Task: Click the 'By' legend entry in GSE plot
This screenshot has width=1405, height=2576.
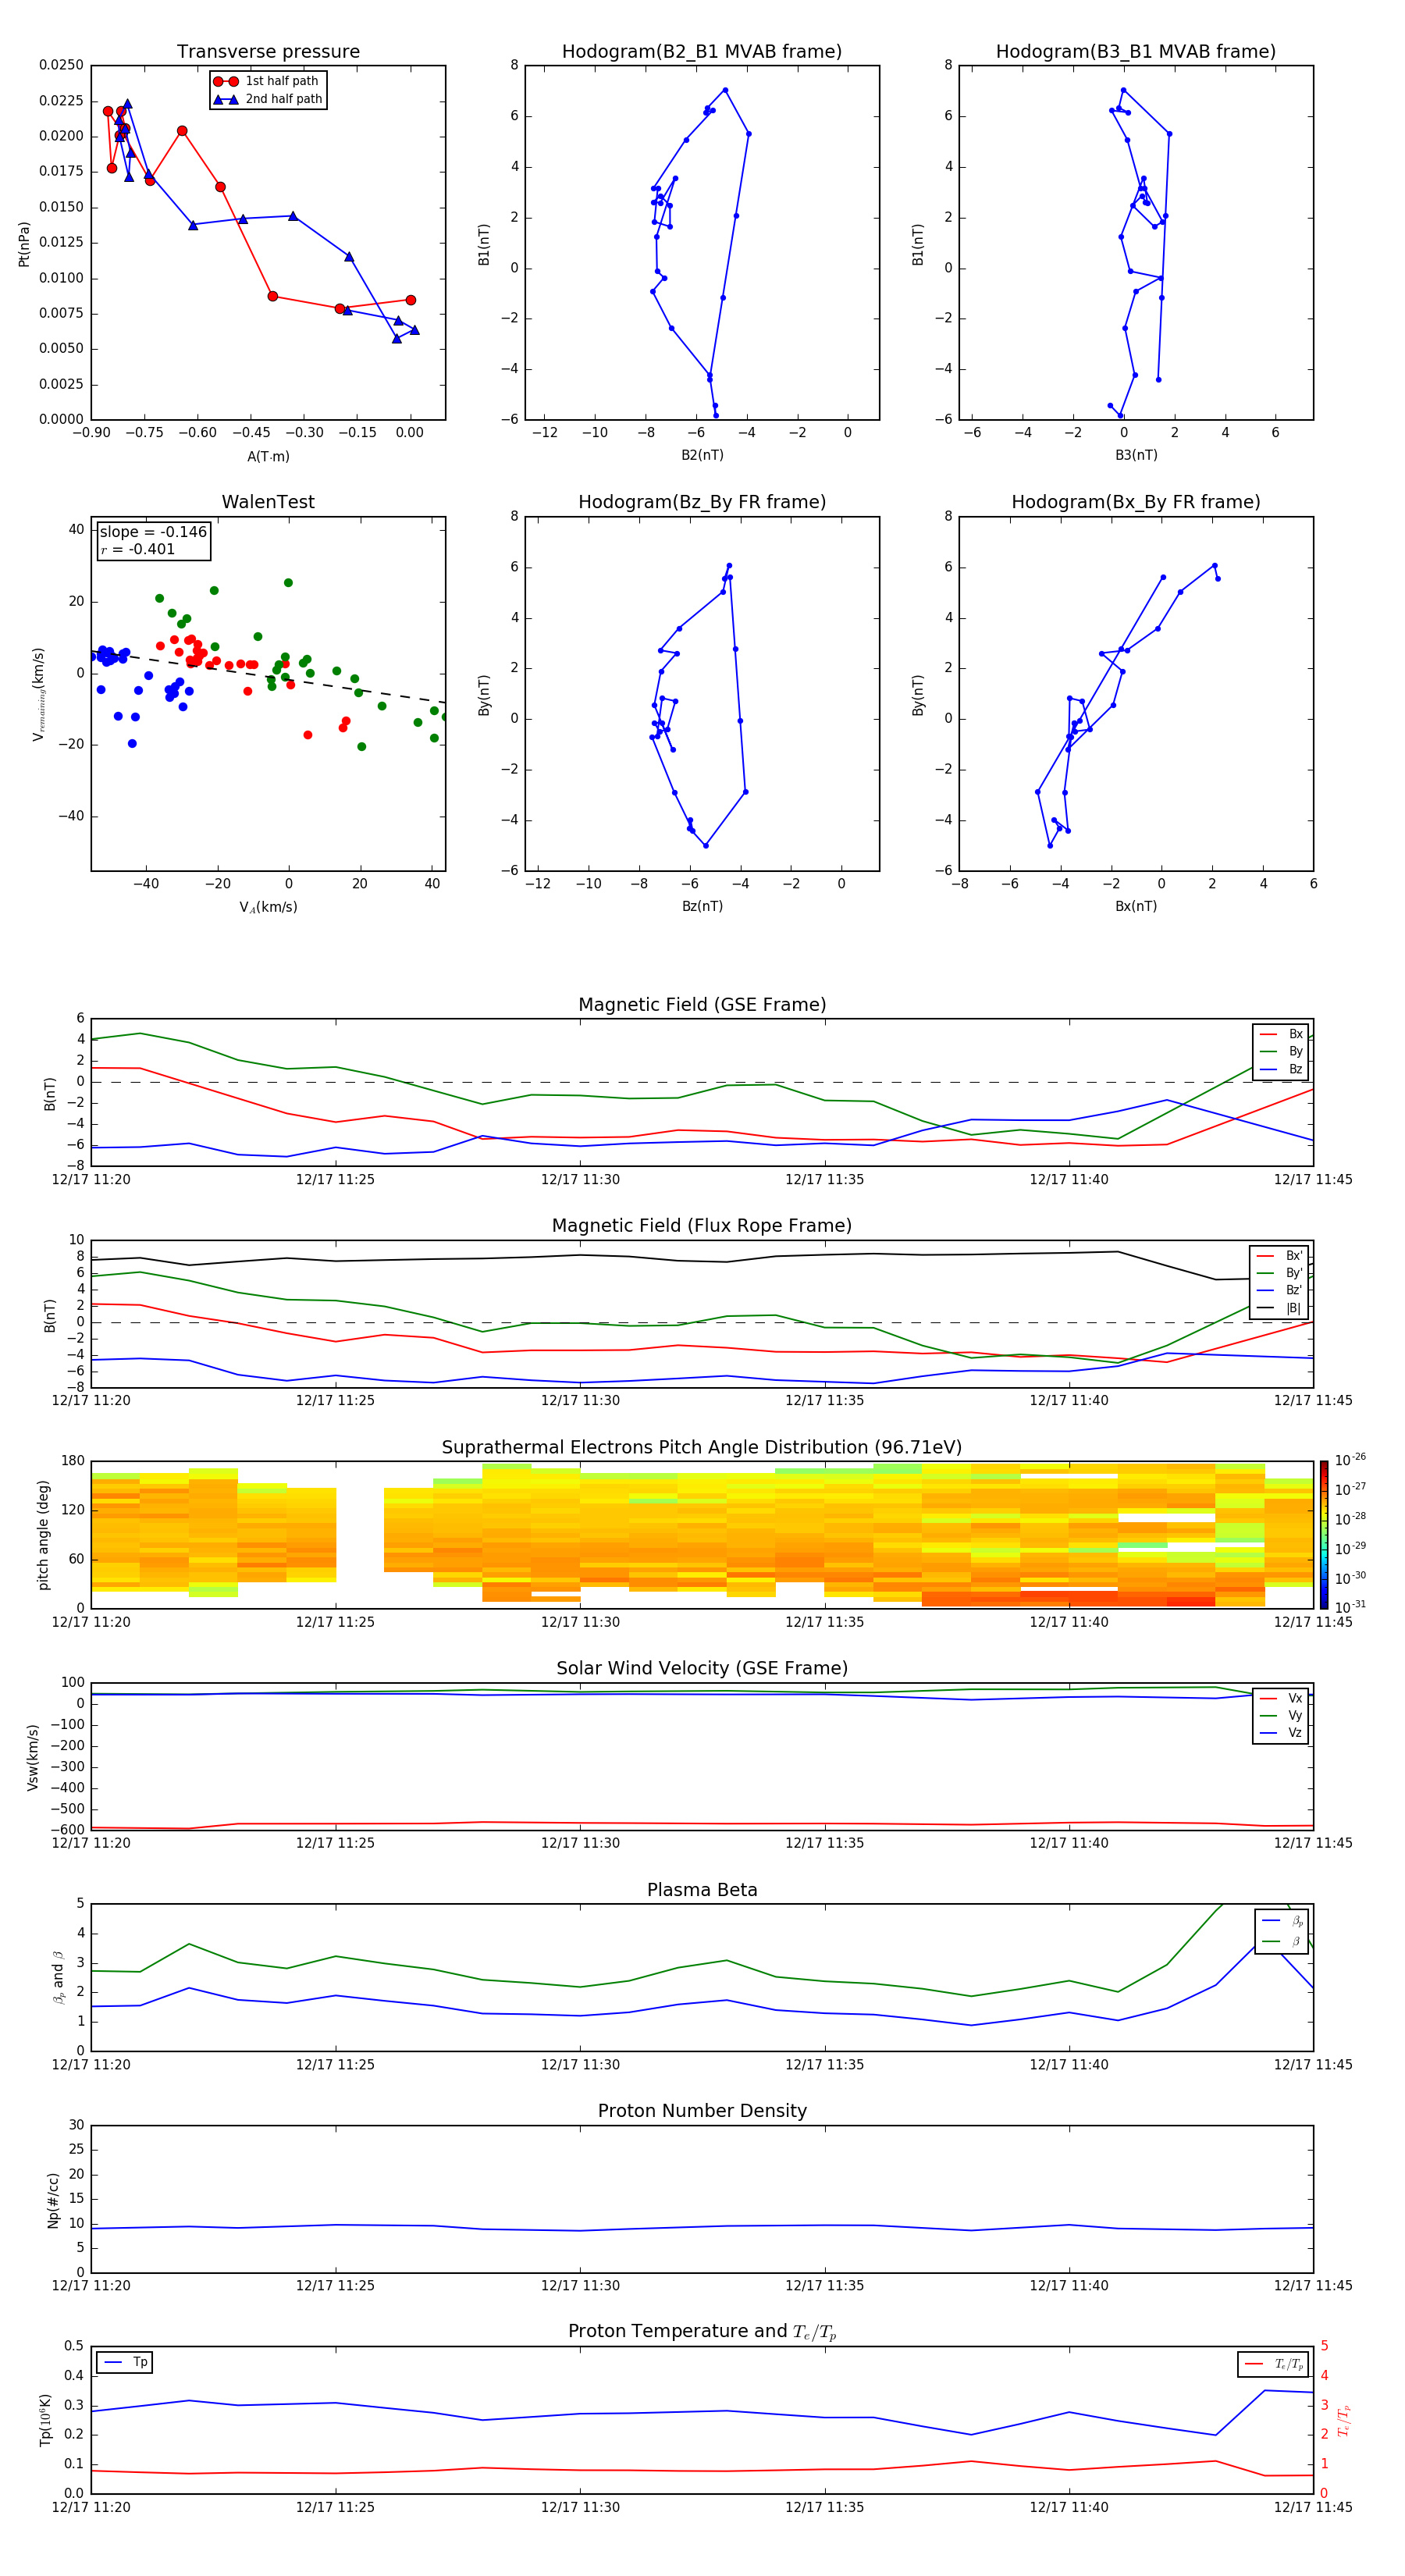Action: [1281, 1051]
